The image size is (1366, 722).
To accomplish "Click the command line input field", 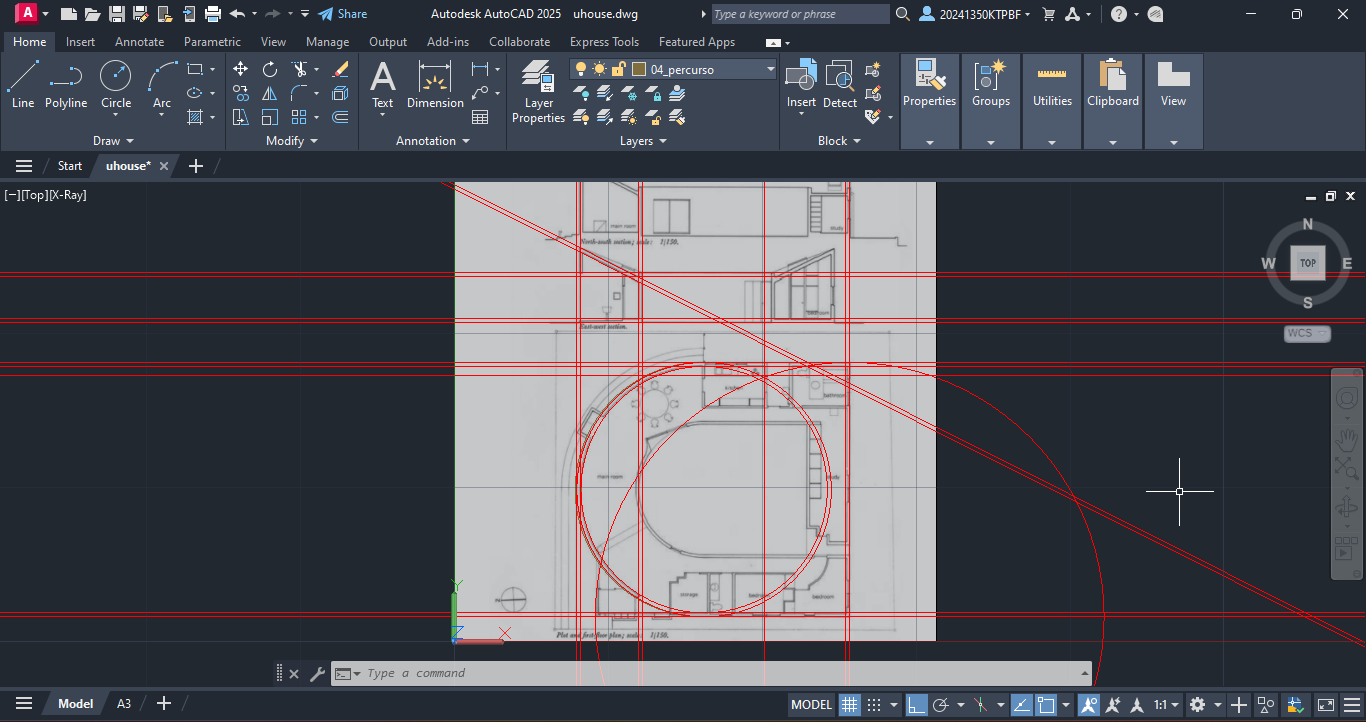I will point(710,673).
